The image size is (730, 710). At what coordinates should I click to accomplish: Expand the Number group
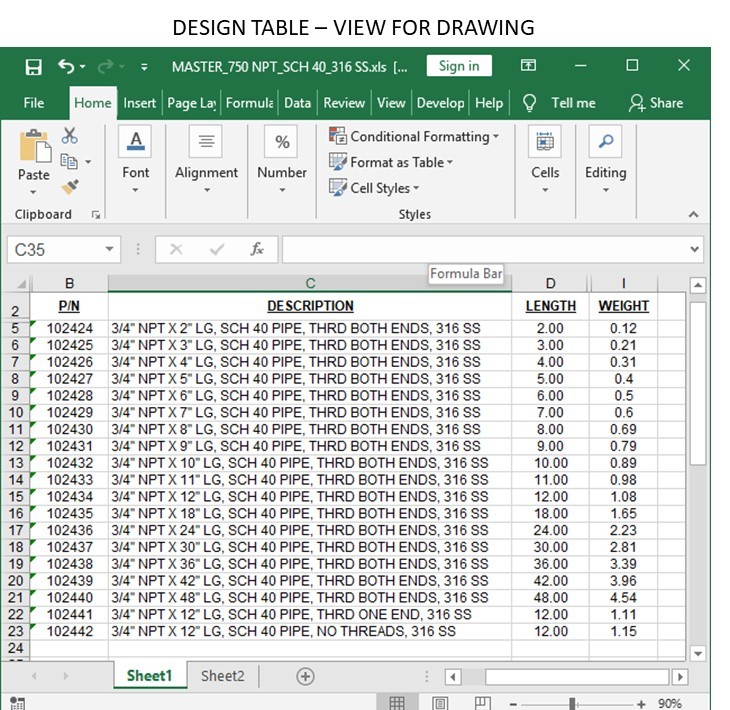(x=282, y=160)
